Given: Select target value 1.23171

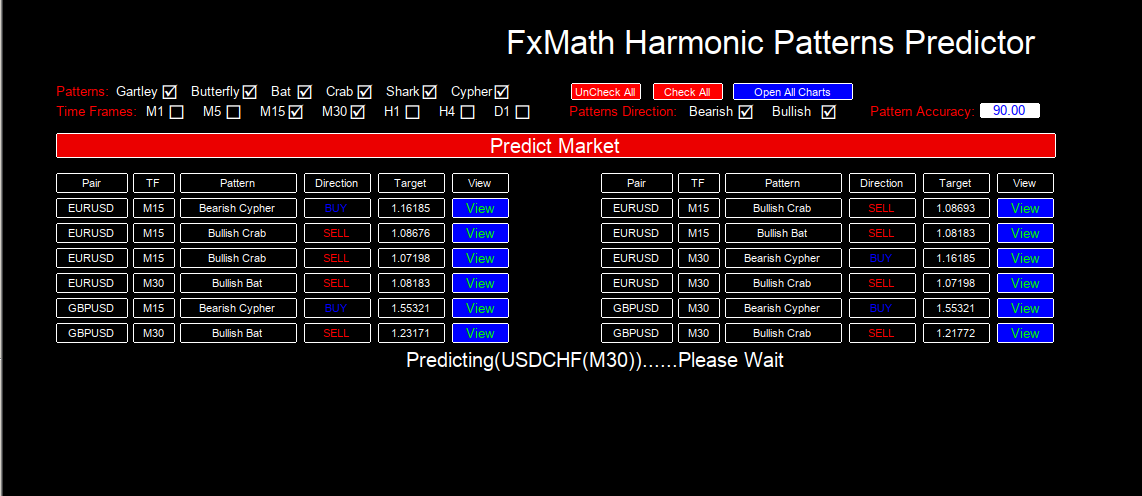Looking at the screenshot, I should [411, 333].
